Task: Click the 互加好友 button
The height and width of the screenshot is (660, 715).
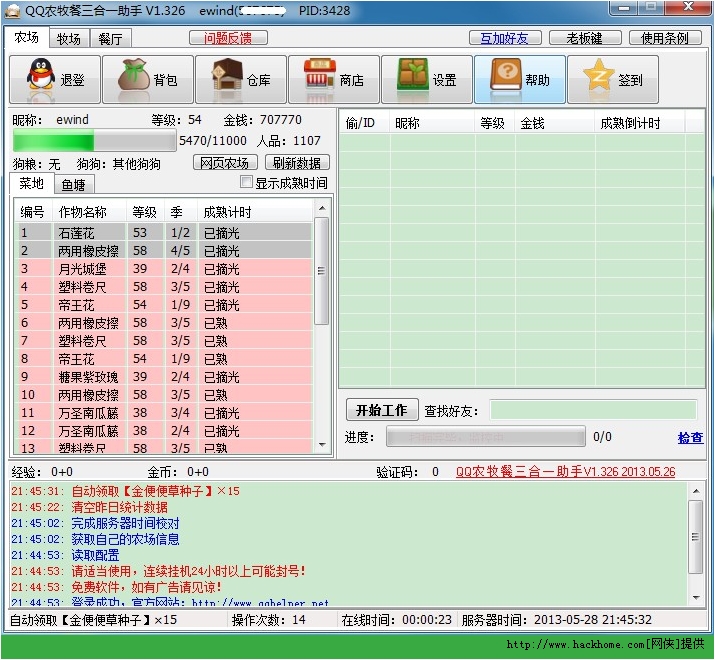Action: 505,38
